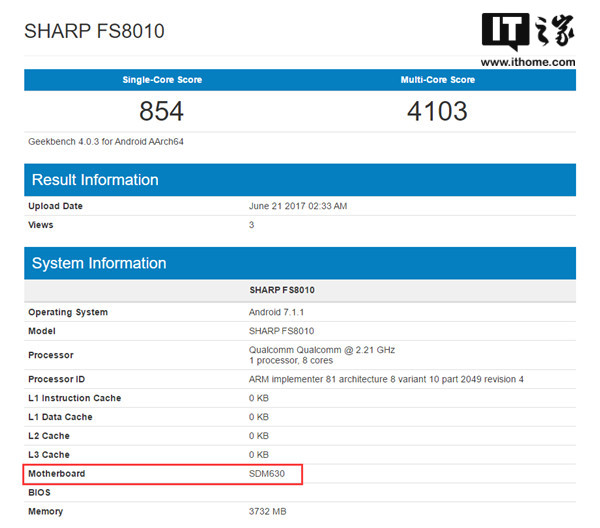
Task: Select the Processor row label
Action: point(51,355)
